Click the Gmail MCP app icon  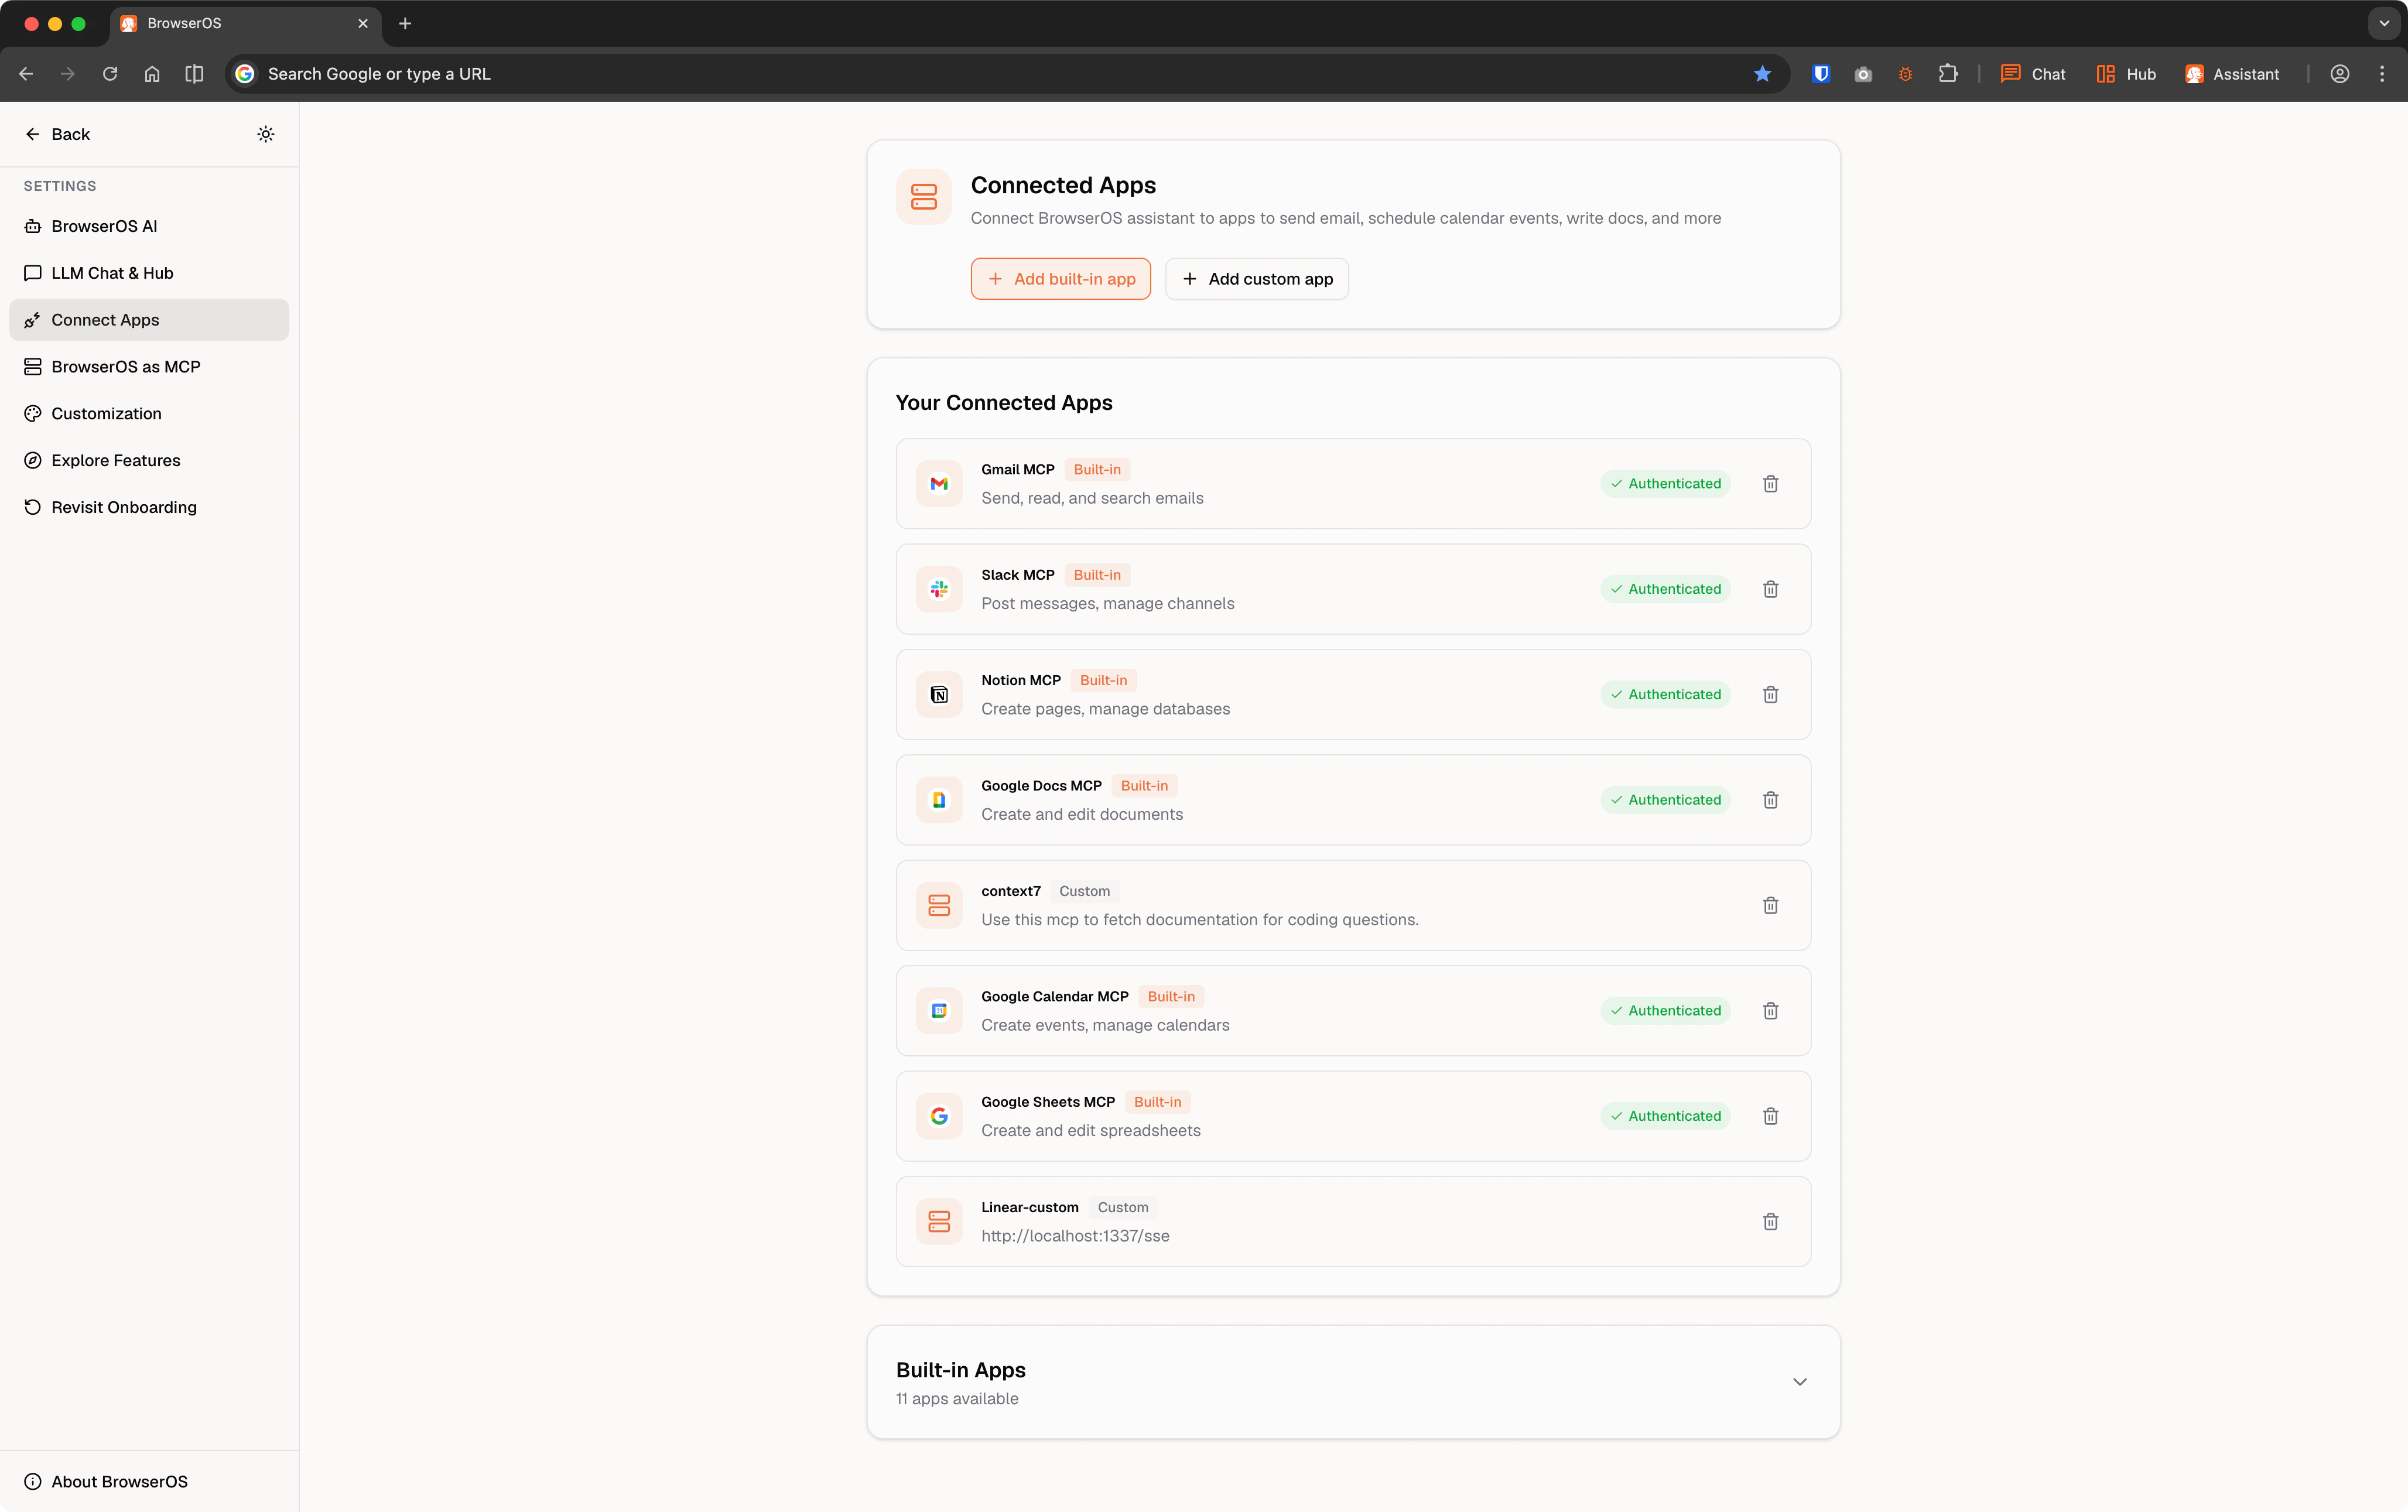tap(939, 483)
